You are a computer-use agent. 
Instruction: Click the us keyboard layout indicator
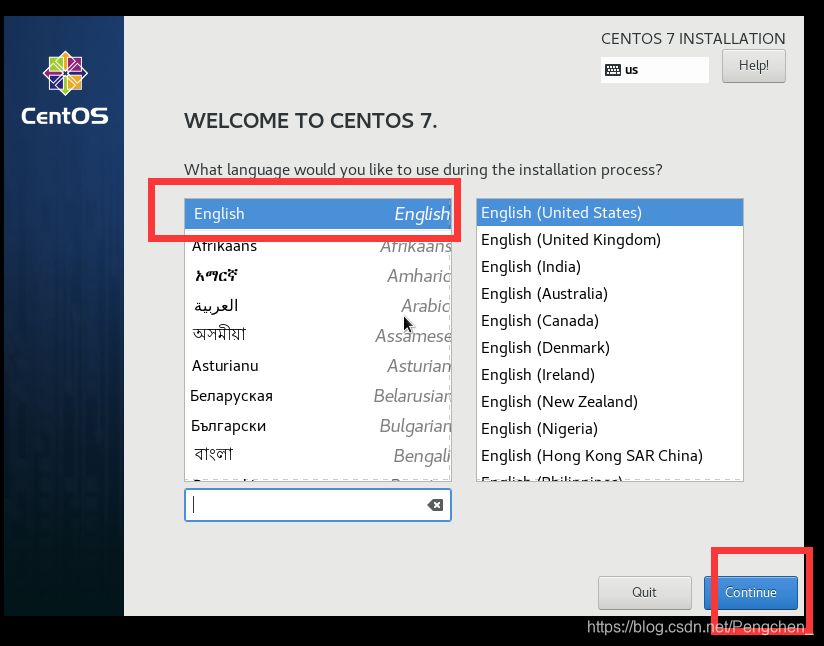pos(654,70)
